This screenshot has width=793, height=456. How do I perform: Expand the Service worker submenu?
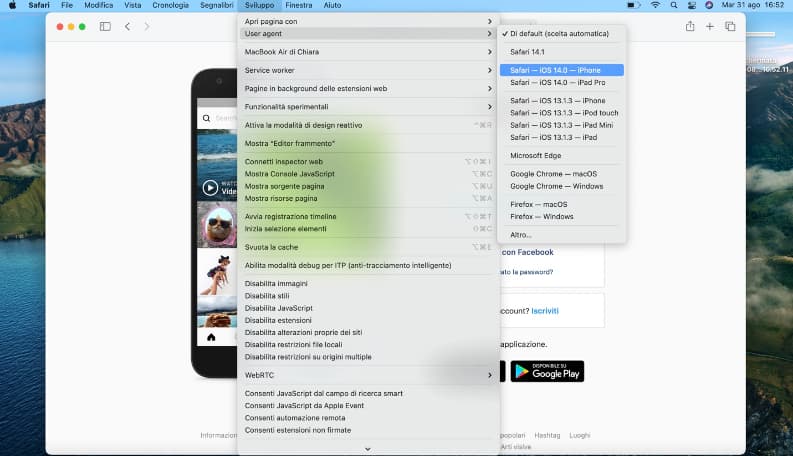pyautogui.click(x=368, y=70)
